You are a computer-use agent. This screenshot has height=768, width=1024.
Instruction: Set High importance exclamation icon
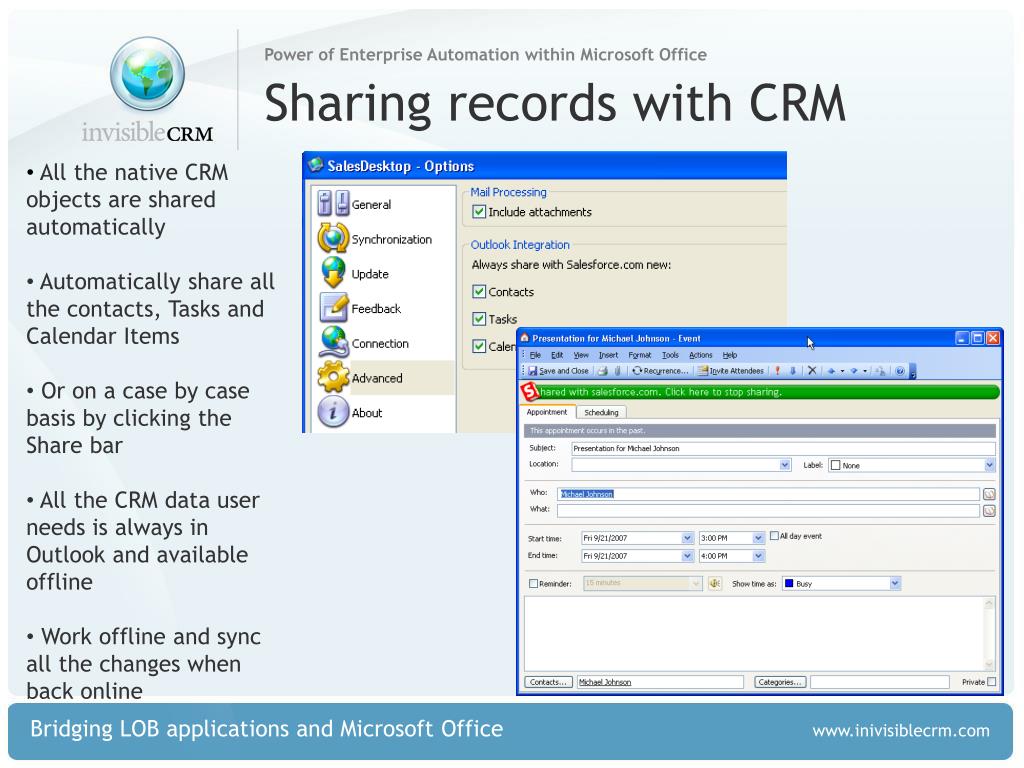tap(777, 371)
